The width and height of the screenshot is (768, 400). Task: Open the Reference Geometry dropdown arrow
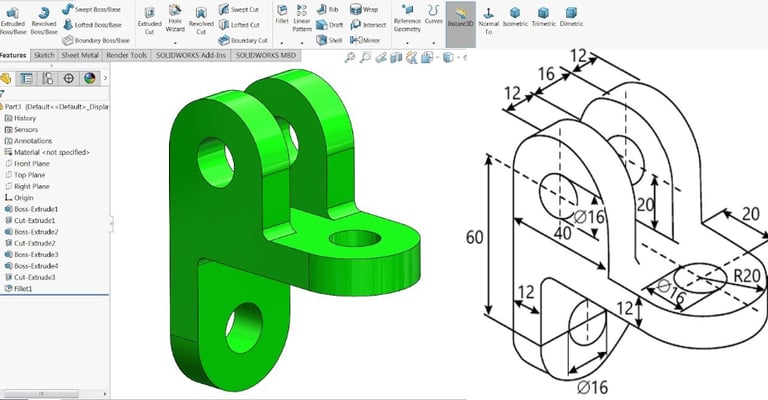coord(407,43)
